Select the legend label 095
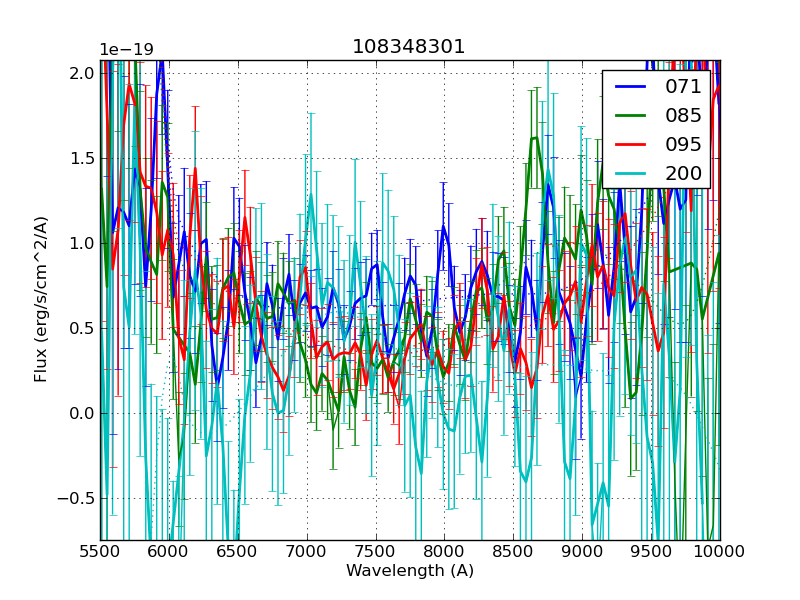800x600 pixels. tap(683, 145)
